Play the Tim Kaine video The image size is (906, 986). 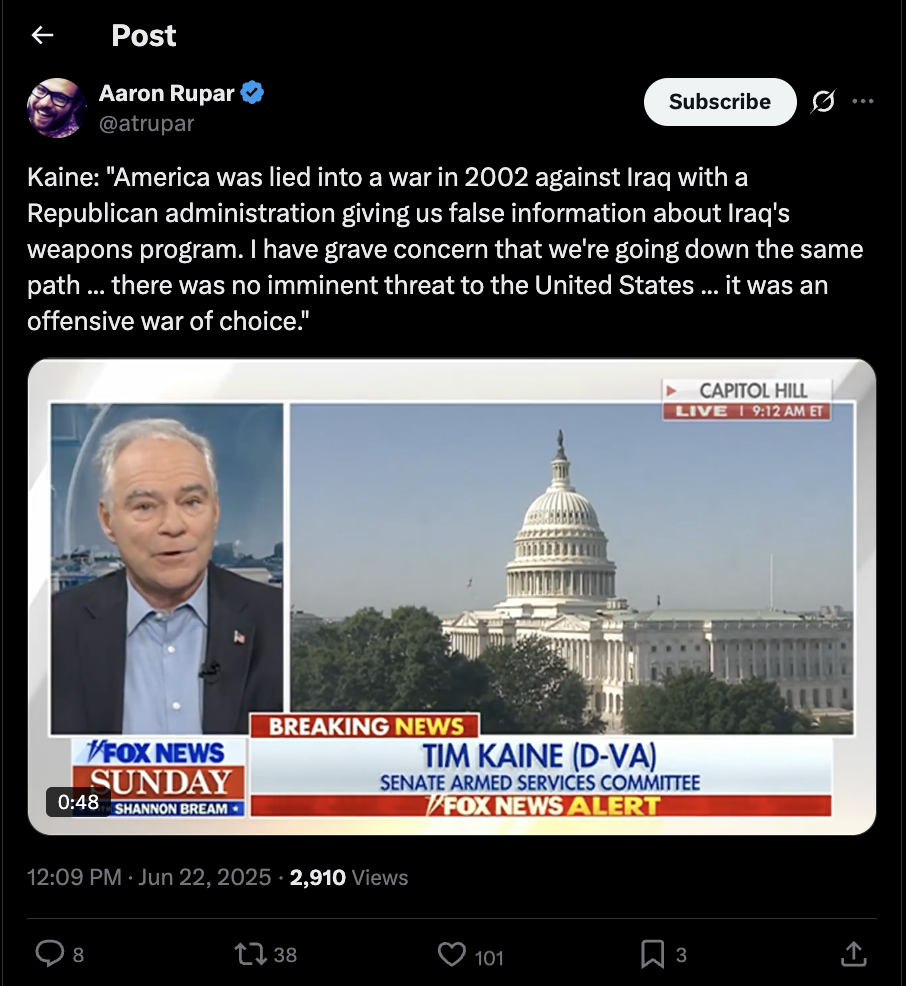coord(451,597)
